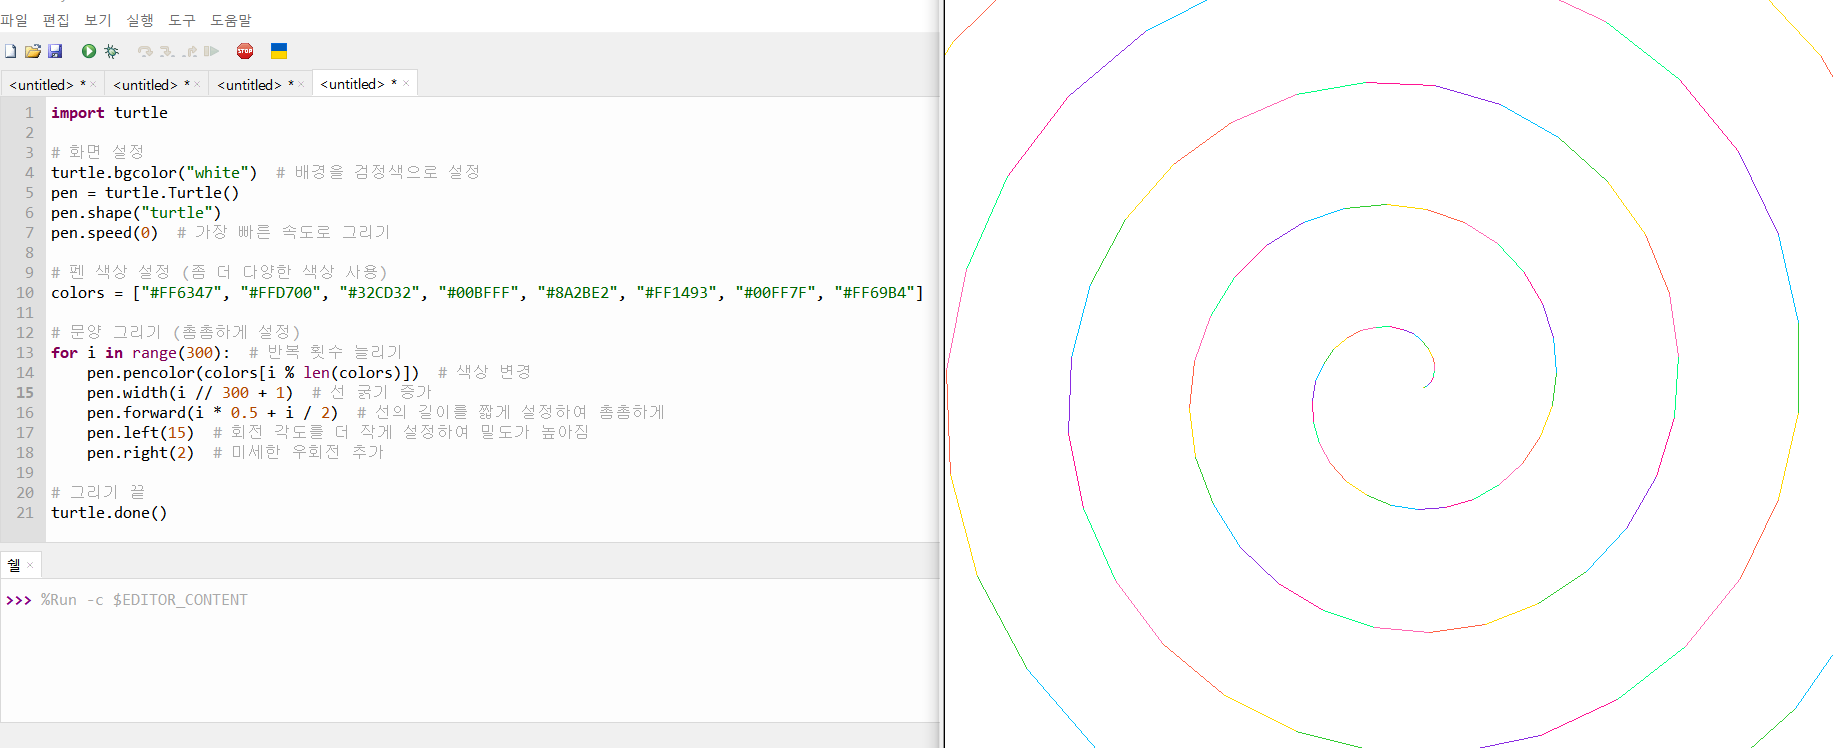Open a file using the folder icon
The width and height of the screenshot is (1833, 748).
click(33, 51)
